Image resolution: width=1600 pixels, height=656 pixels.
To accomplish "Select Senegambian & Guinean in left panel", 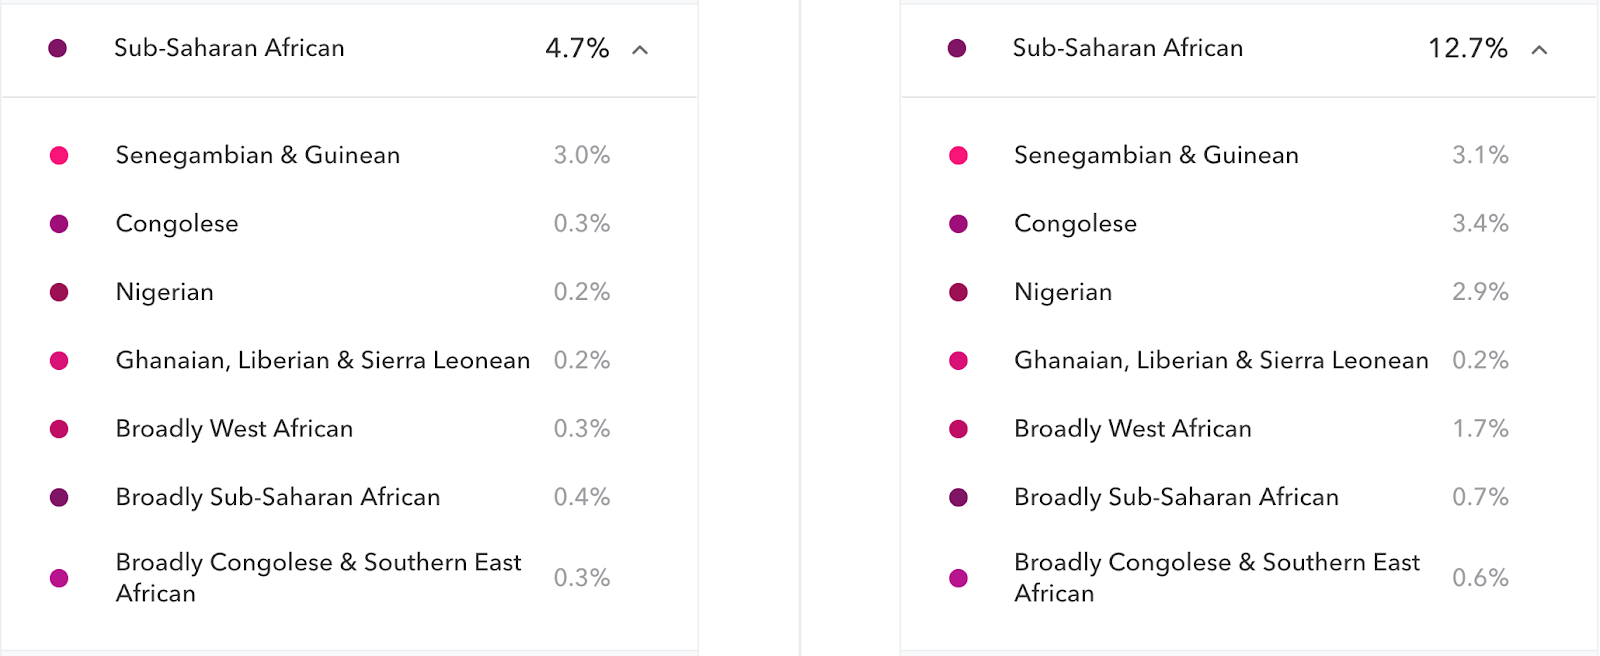I will click(x=257, y=155).
